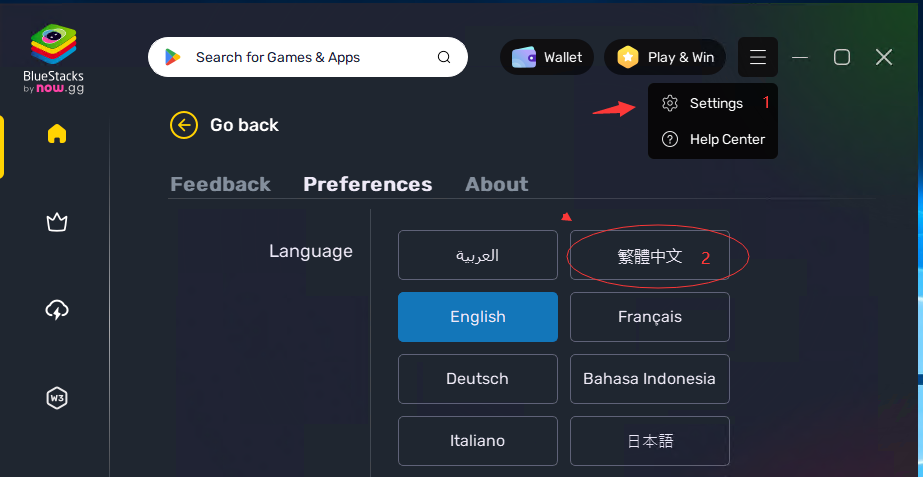
Task: Open Play & Win
Action: [x=665, y=57]
